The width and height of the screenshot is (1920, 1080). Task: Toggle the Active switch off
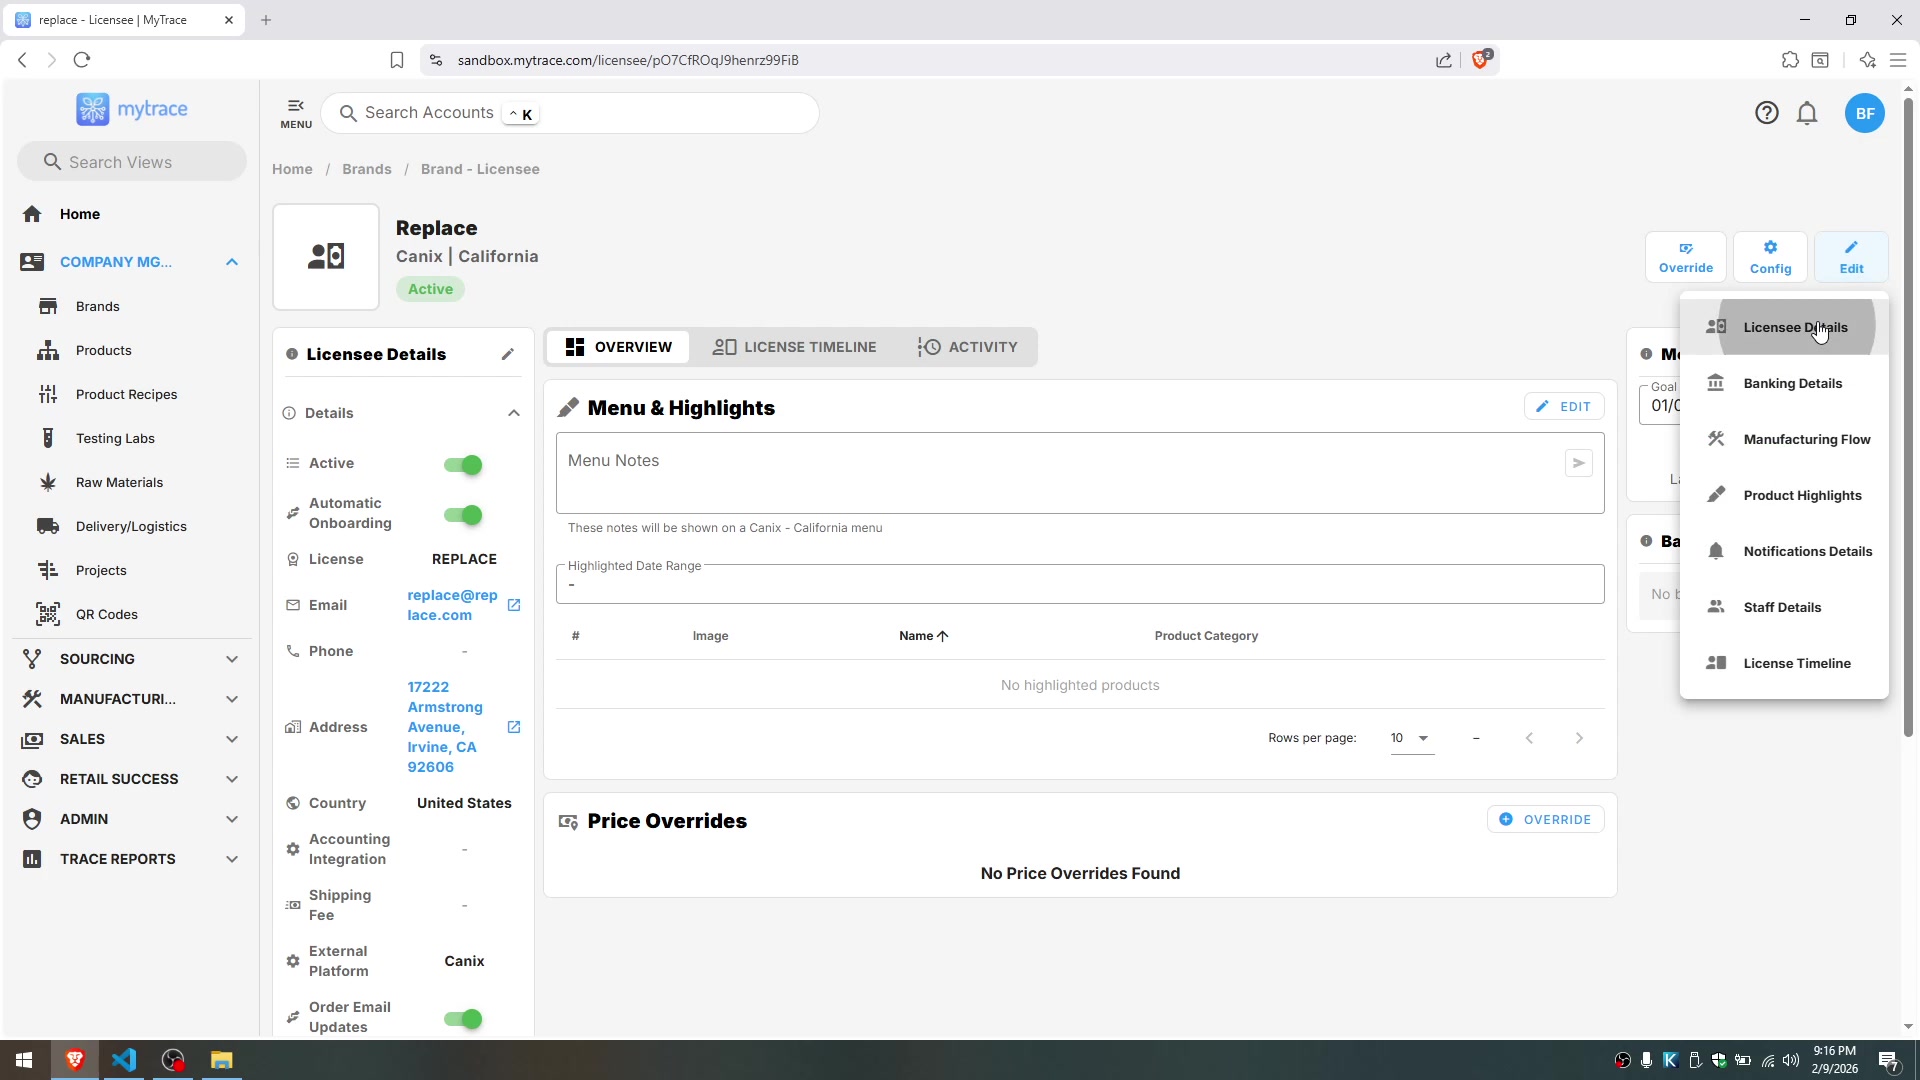pos(463,465)
